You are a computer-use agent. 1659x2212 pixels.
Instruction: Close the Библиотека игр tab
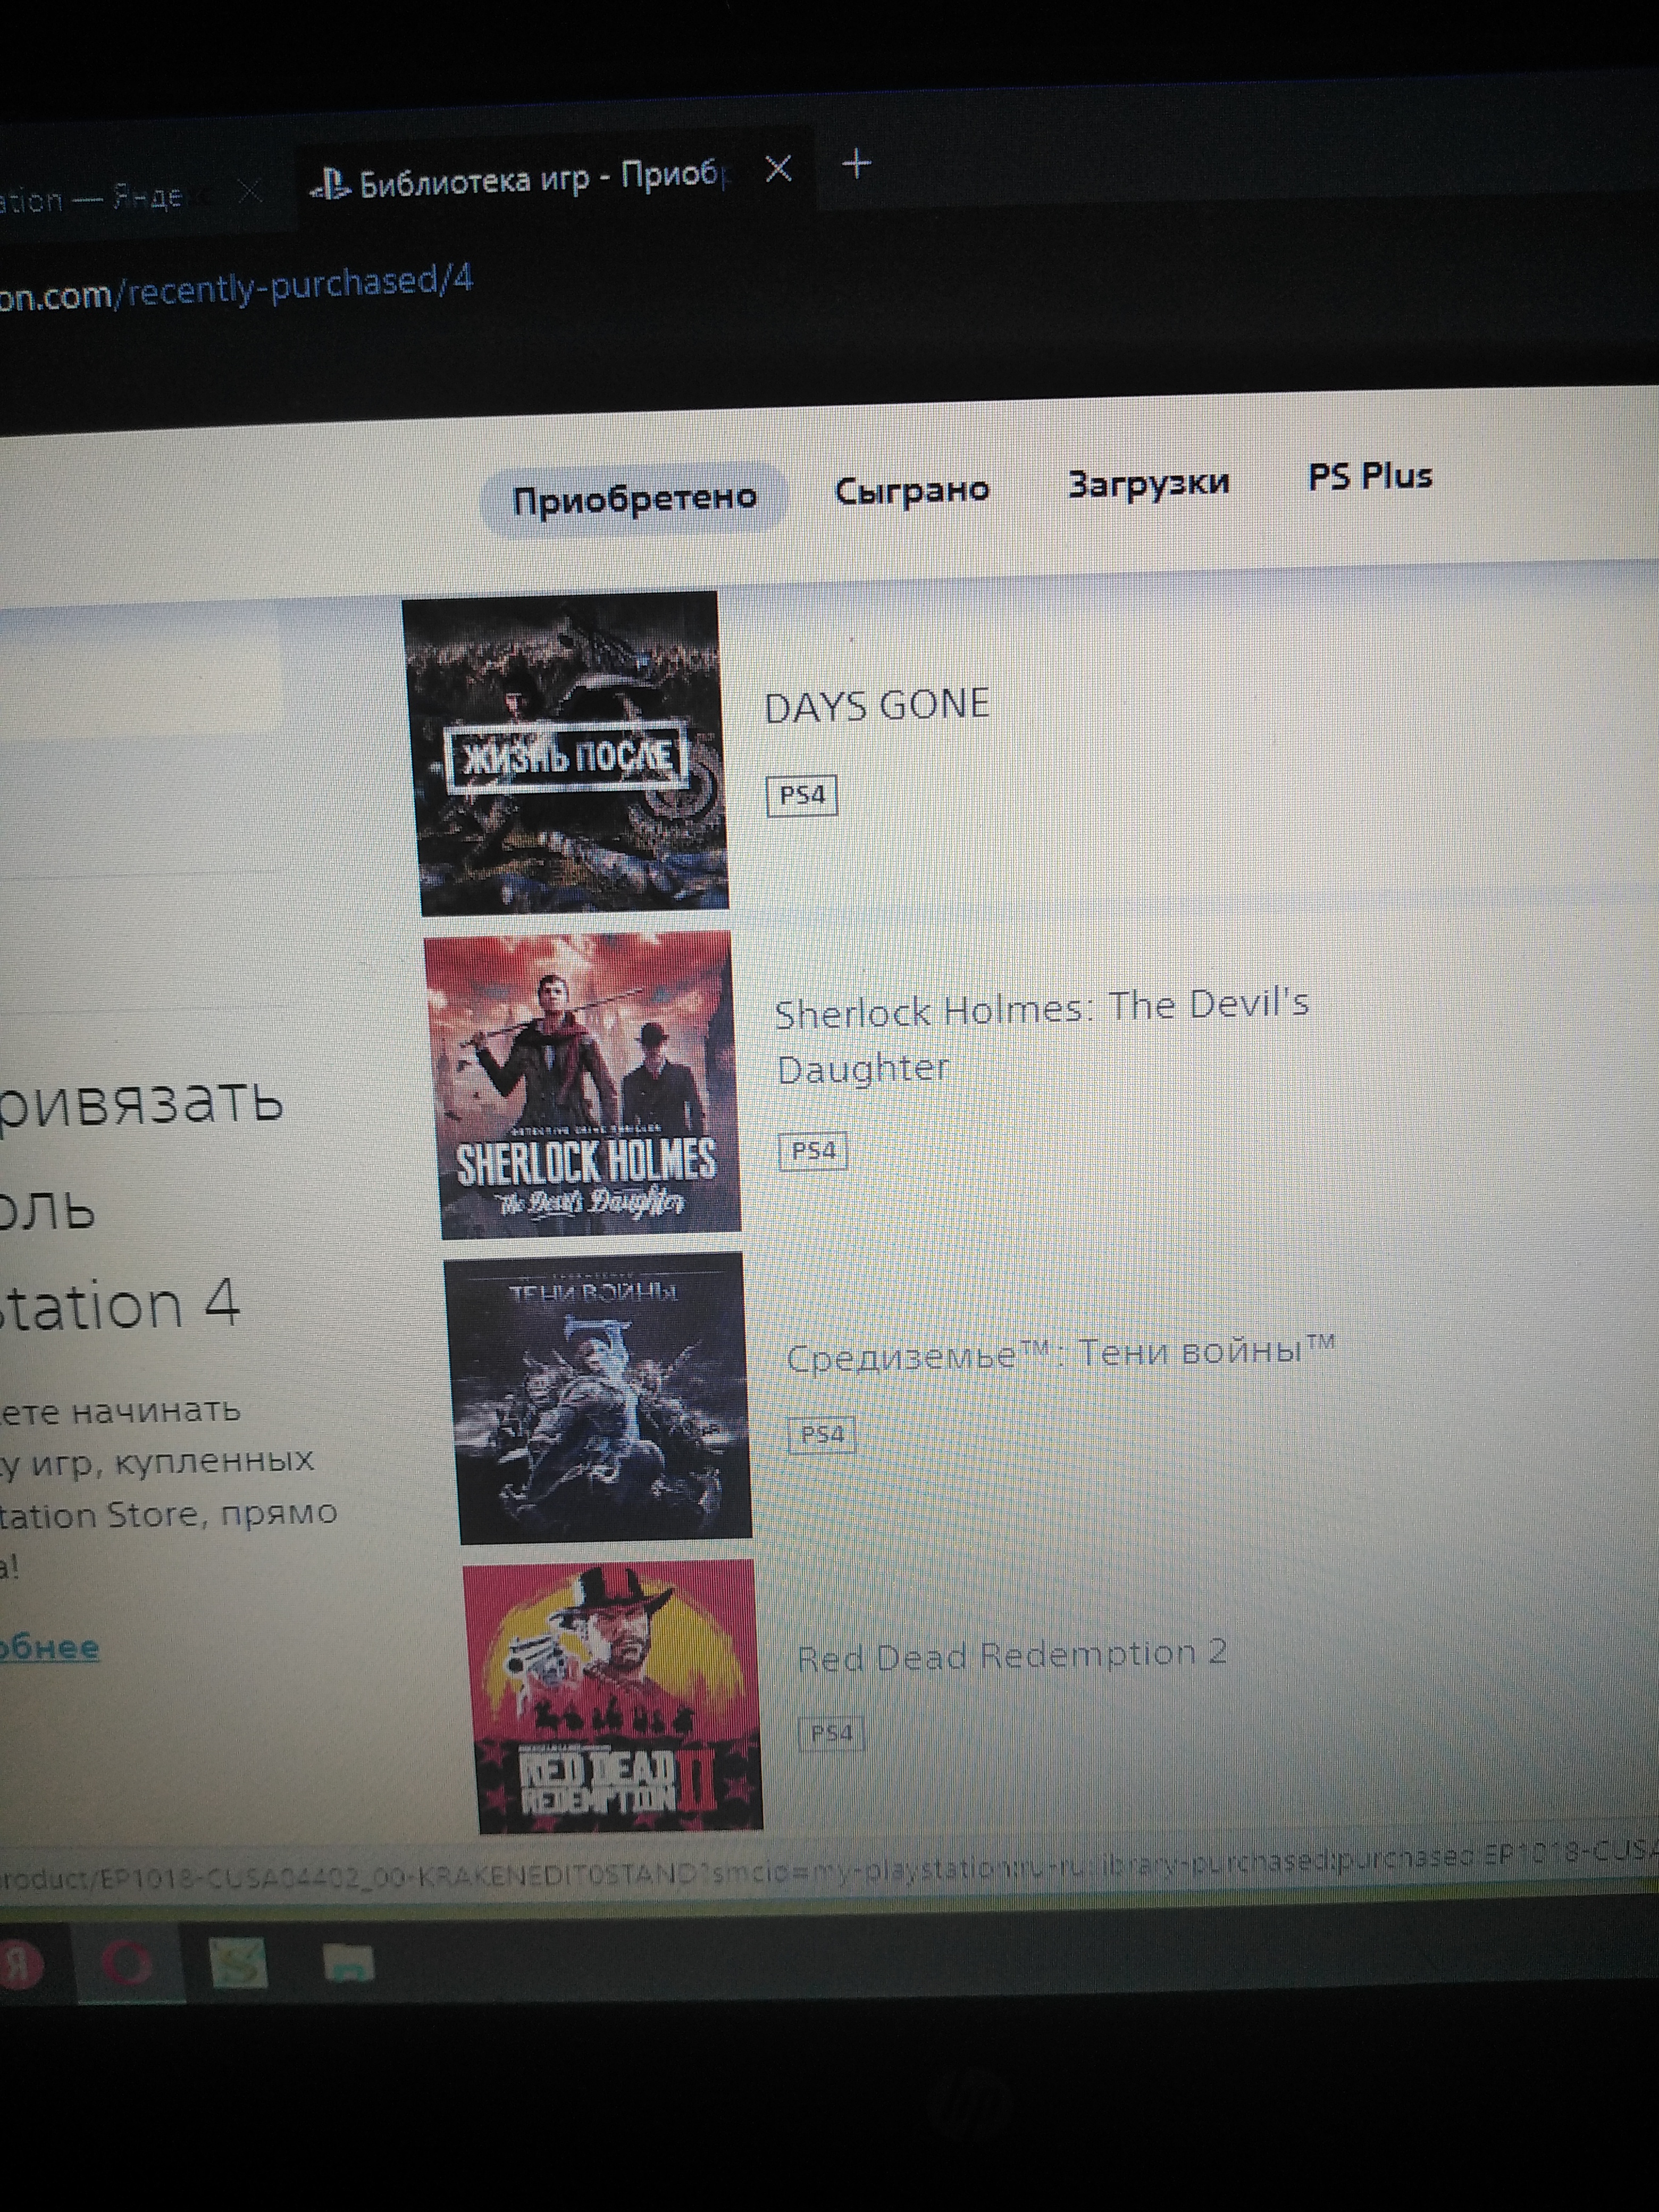[778, 169]
